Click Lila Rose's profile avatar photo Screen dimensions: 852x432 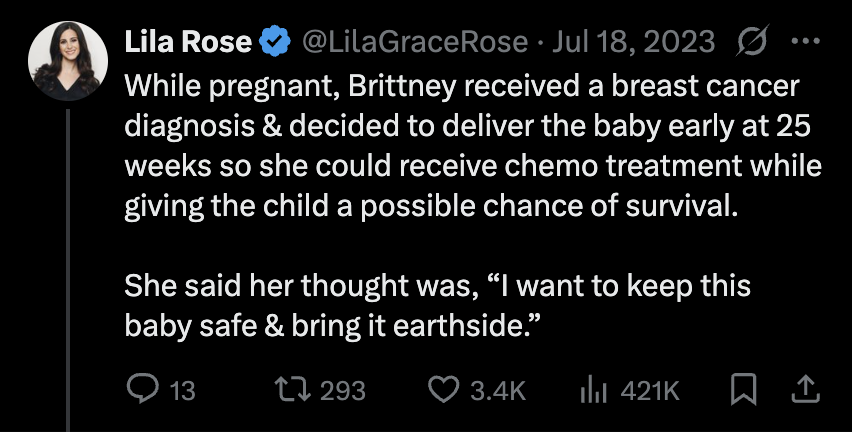(x=67, y=61)
